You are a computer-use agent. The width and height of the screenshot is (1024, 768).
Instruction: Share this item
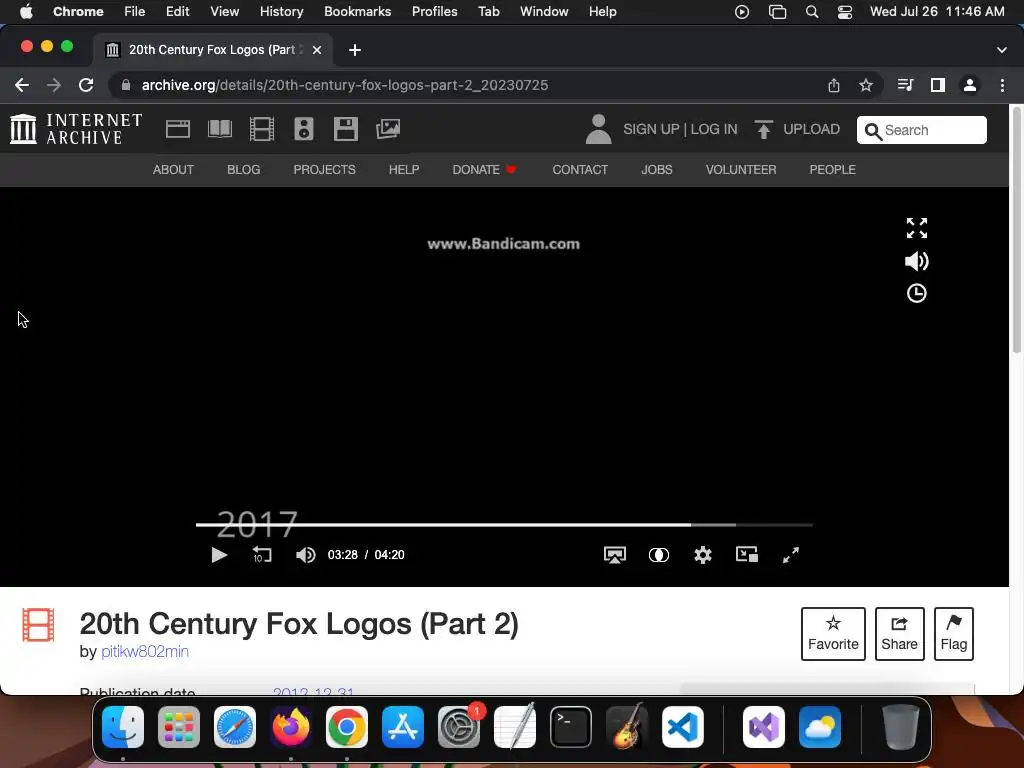pos(899,633)
